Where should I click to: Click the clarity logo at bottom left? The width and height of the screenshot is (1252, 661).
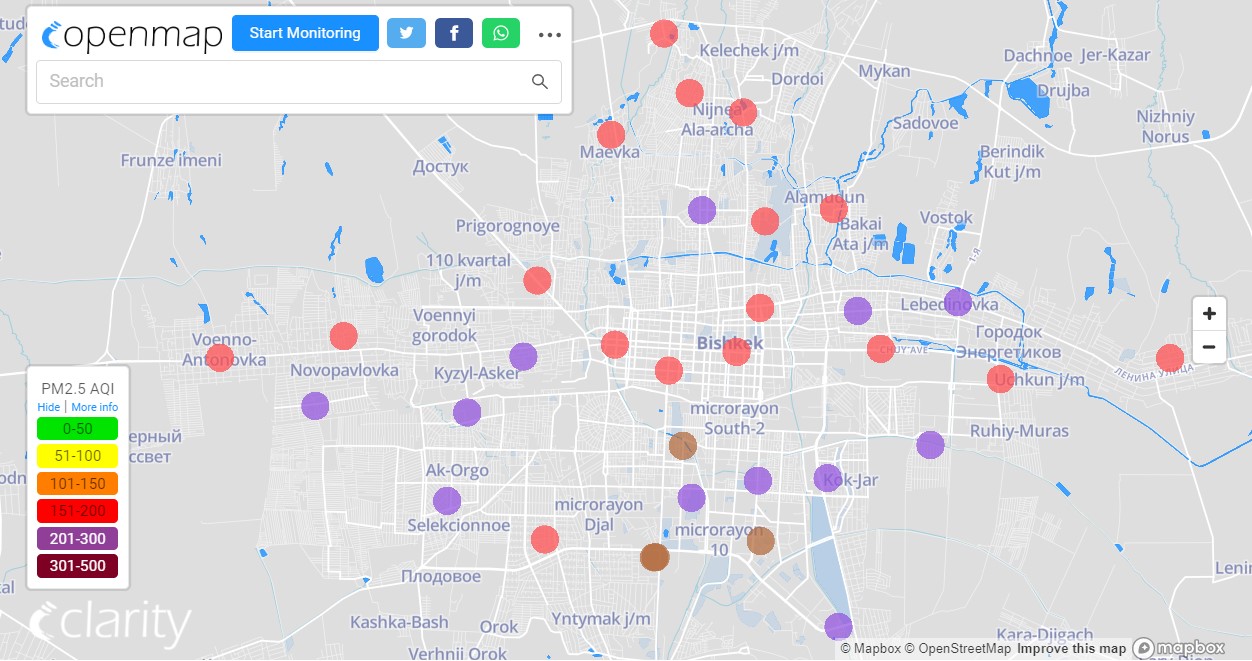(x=110, y=624)
